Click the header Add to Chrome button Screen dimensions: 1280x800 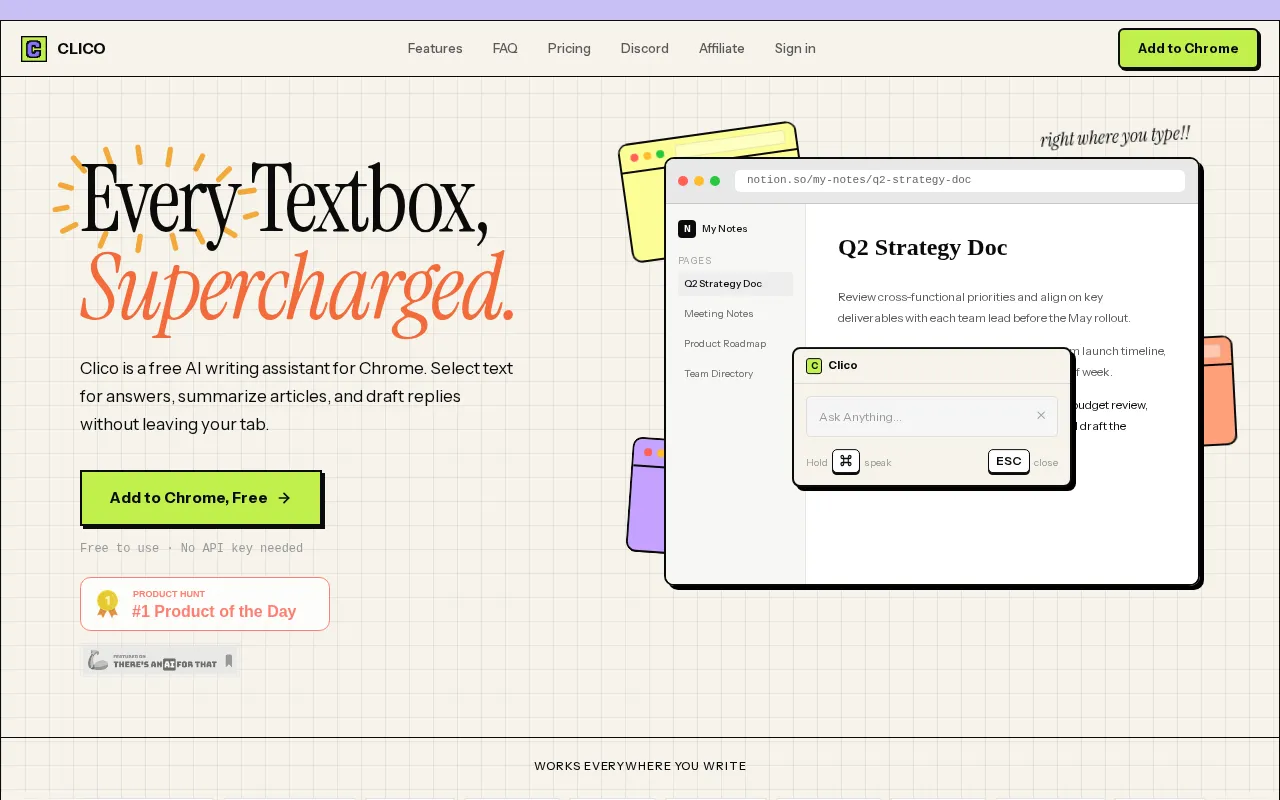coord(1188,48)
